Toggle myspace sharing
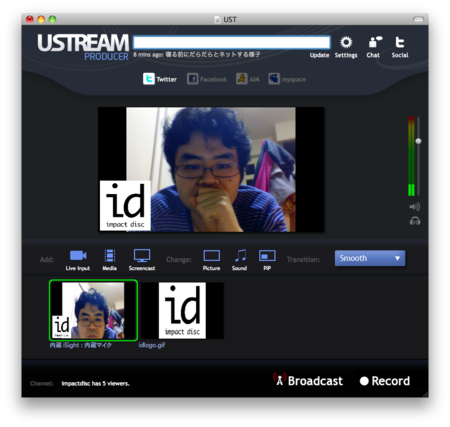 (x=287, y=79)
